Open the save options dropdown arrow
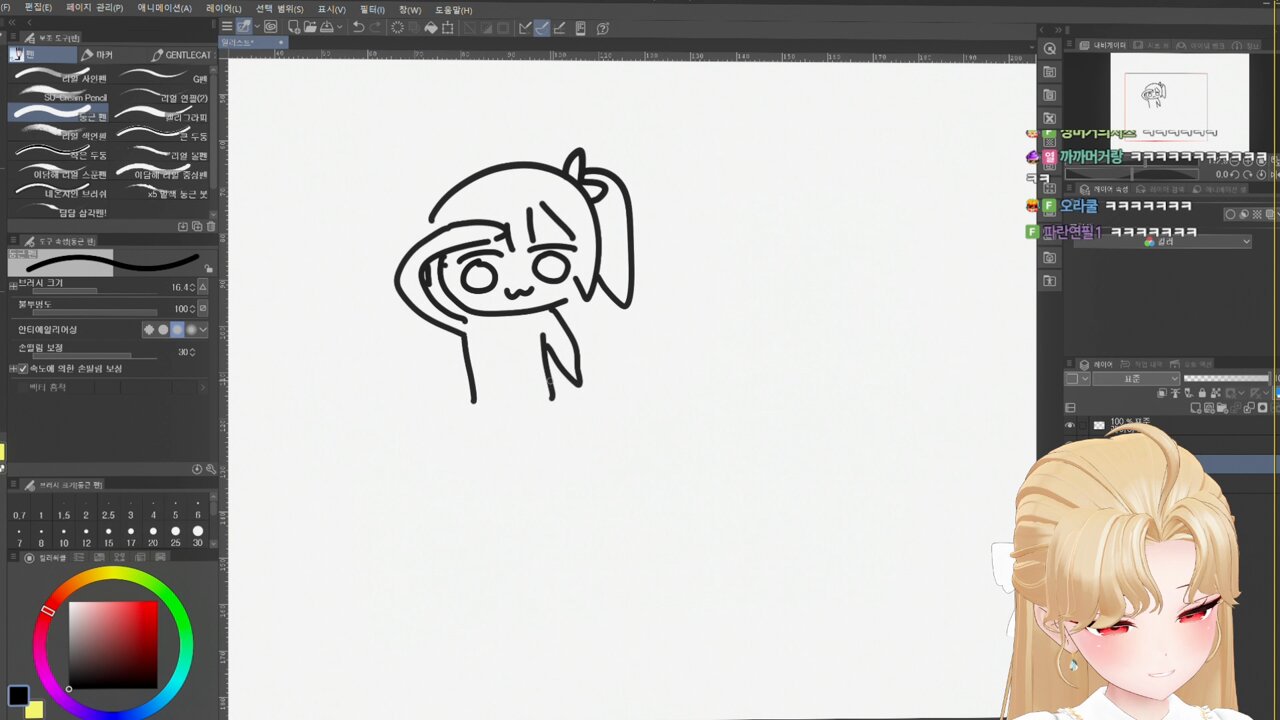This screenshot has width=1280, height=720. pos(339,27)
